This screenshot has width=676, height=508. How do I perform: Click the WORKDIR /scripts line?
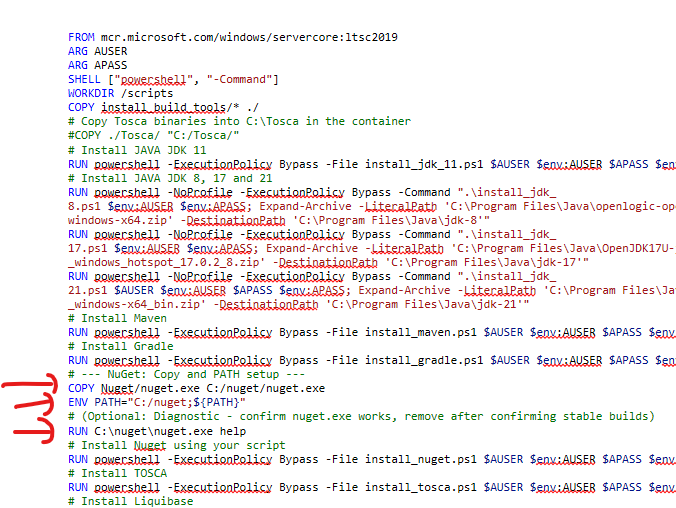click(120, 93)
